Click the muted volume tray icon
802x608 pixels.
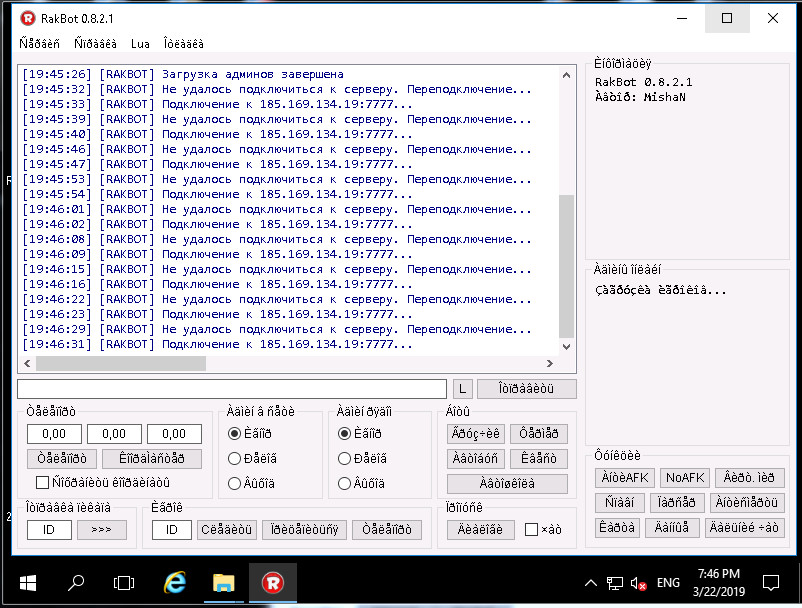(x=638, y=583)
